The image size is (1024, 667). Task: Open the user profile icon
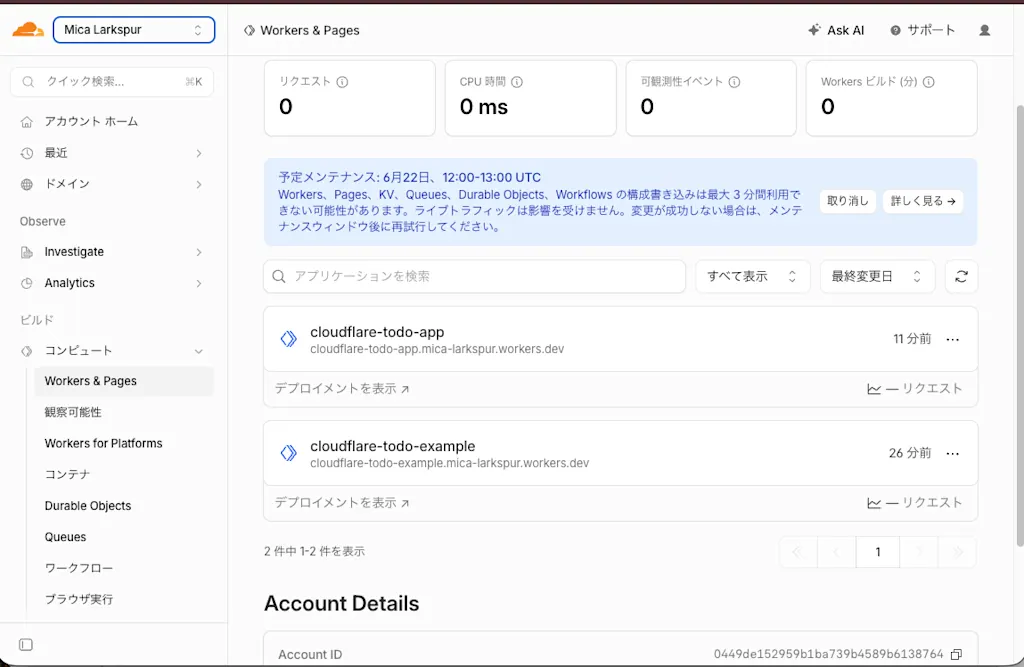(985, 30)
